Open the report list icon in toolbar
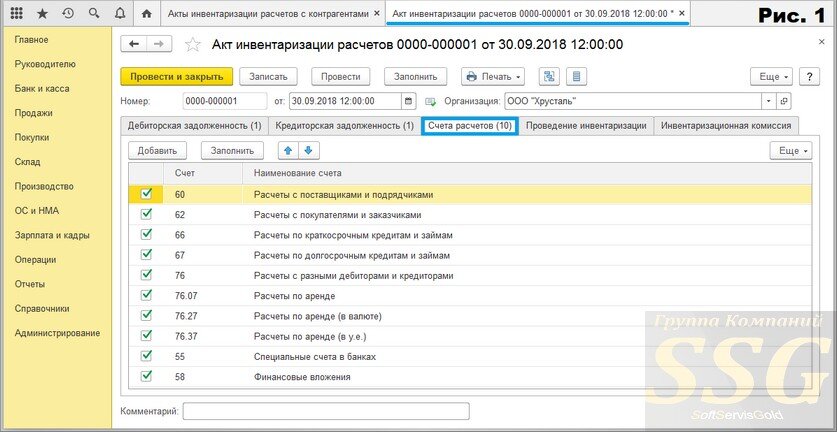This screenshot has height=432, width=837. pyautogui.click(x=577, y=76)
